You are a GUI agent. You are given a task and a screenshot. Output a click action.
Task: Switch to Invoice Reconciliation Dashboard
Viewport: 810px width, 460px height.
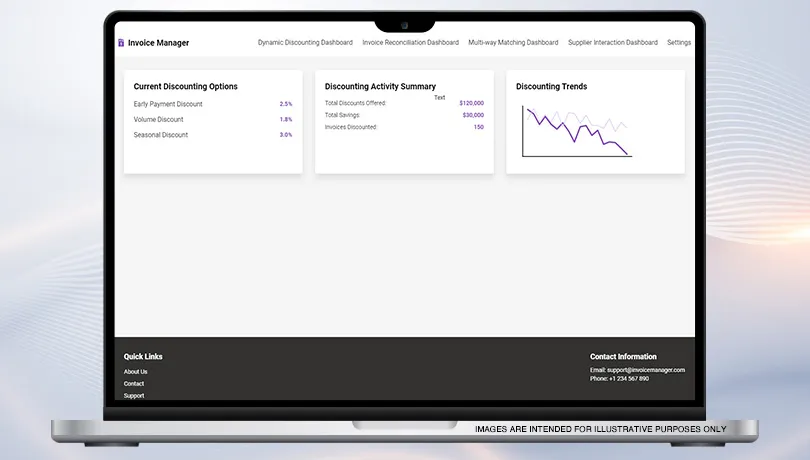410,43
